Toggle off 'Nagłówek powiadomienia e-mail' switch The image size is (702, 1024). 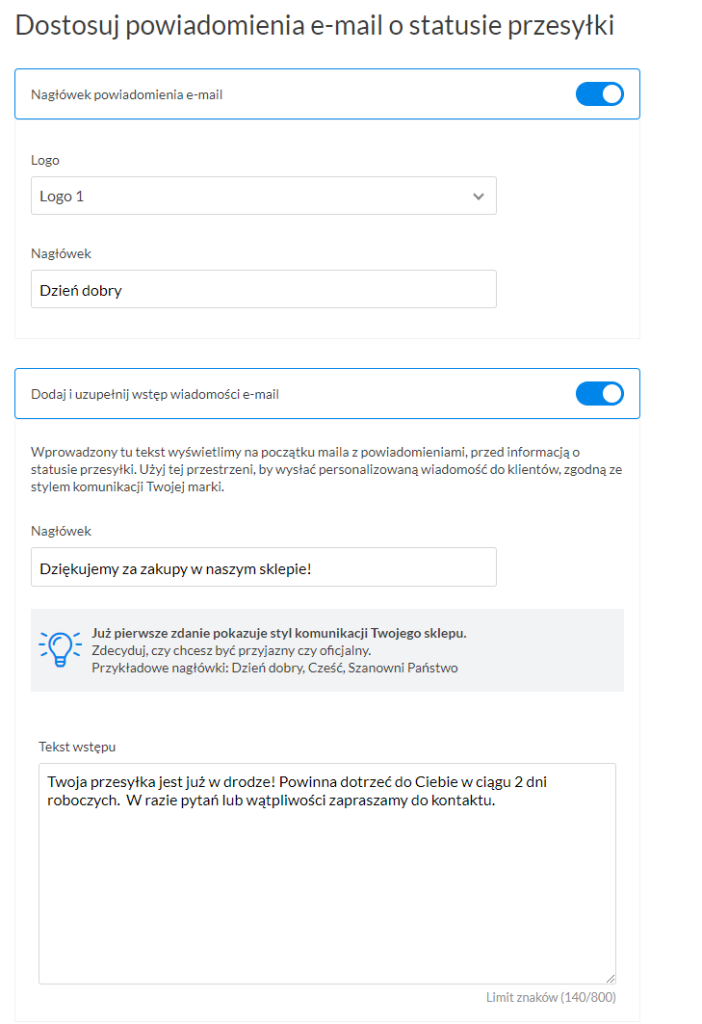click(599, 94)
